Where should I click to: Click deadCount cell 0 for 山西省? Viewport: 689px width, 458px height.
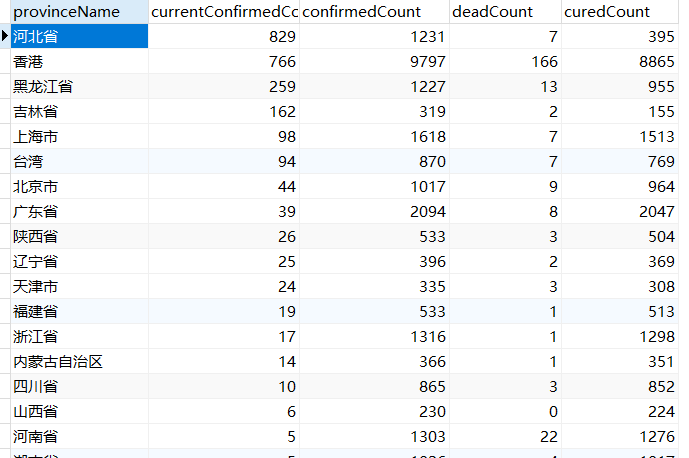coord(505,412)
